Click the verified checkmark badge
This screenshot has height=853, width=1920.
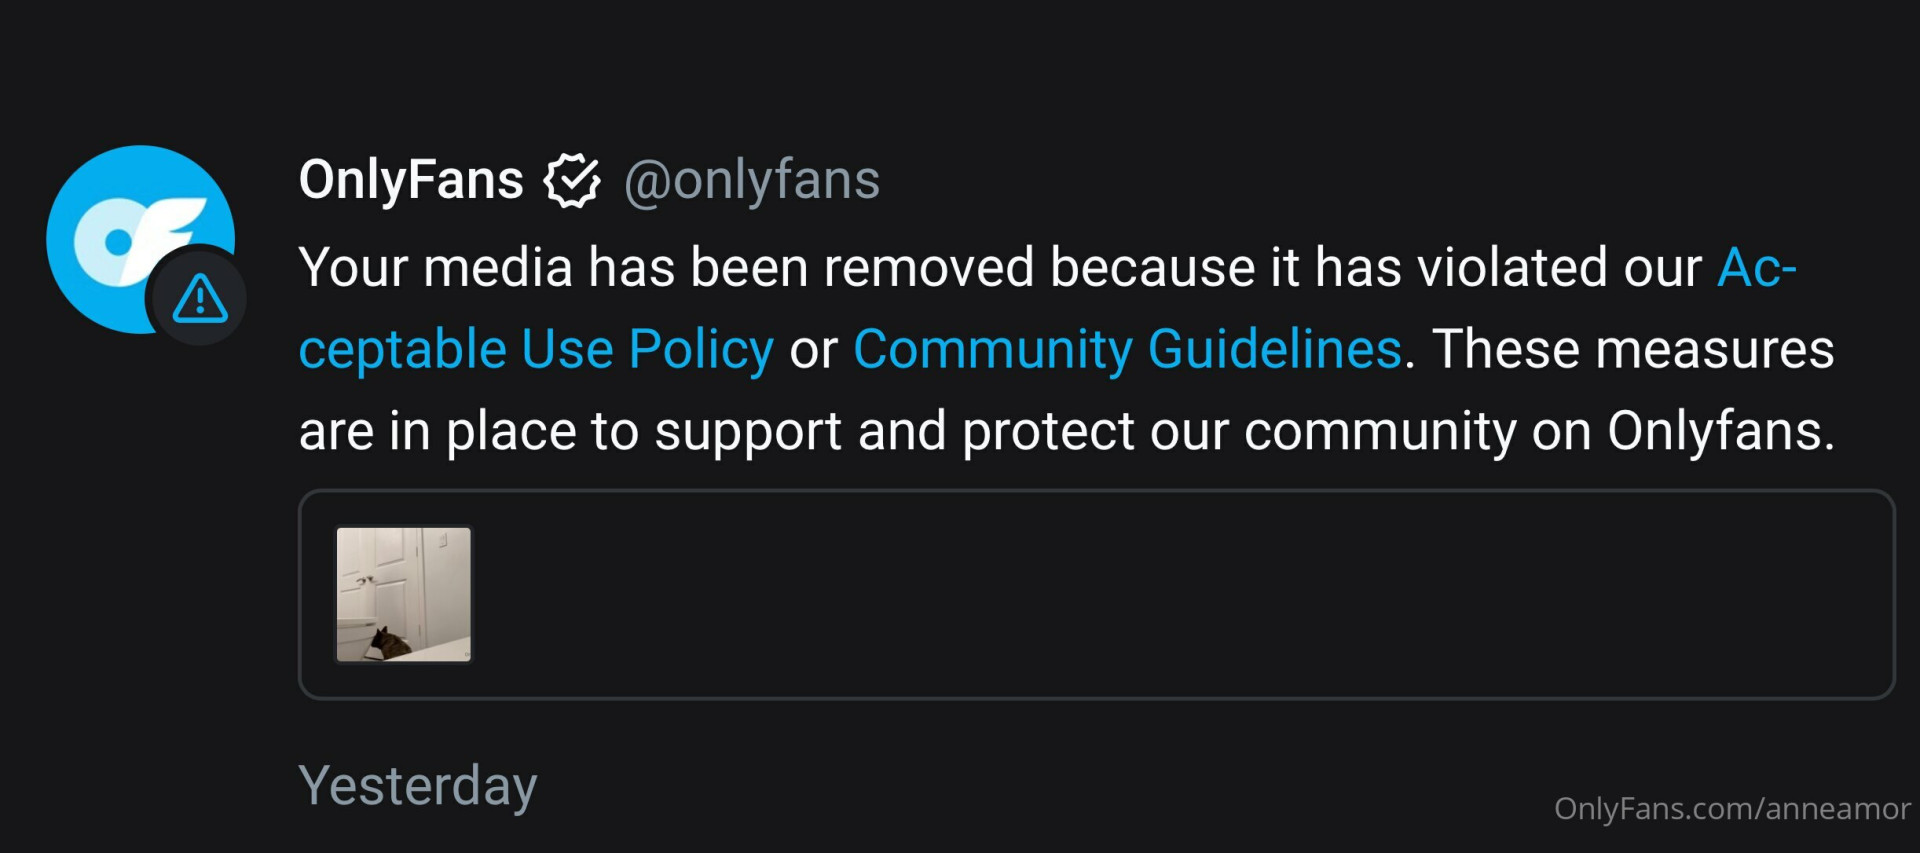(x=572, y=181)
